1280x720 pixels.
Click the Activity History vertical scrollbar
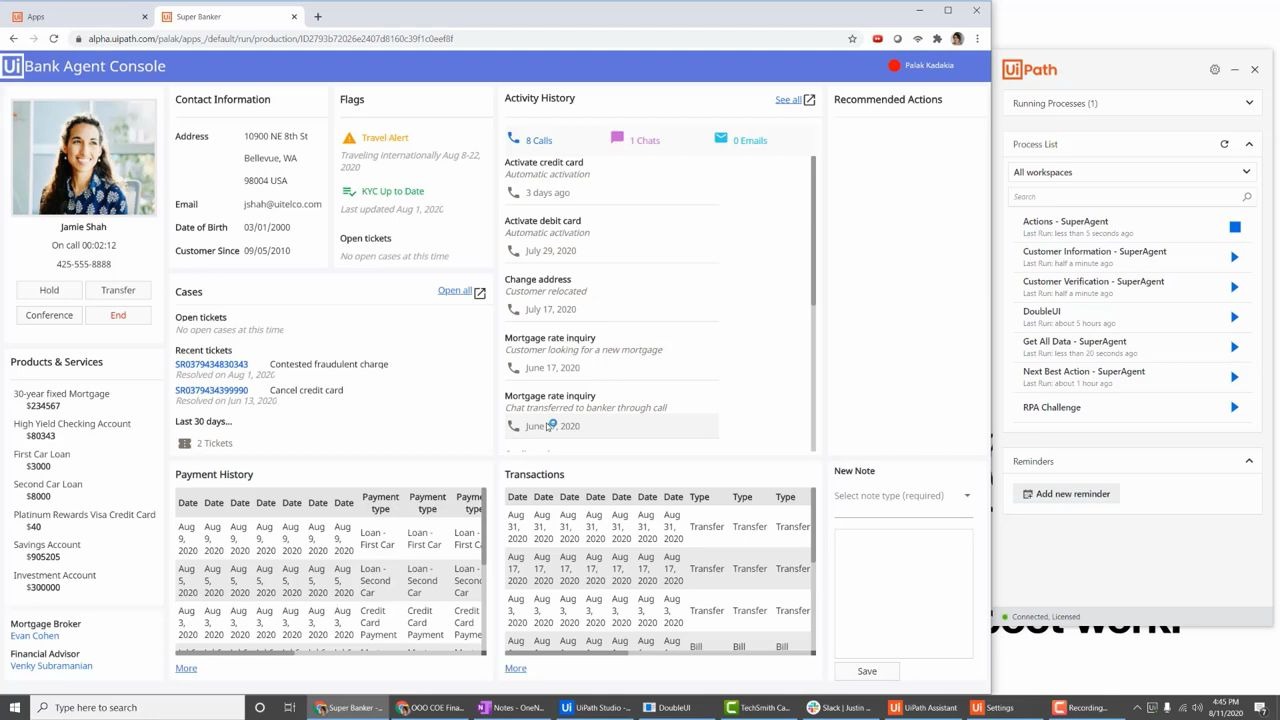coord(813,231)
